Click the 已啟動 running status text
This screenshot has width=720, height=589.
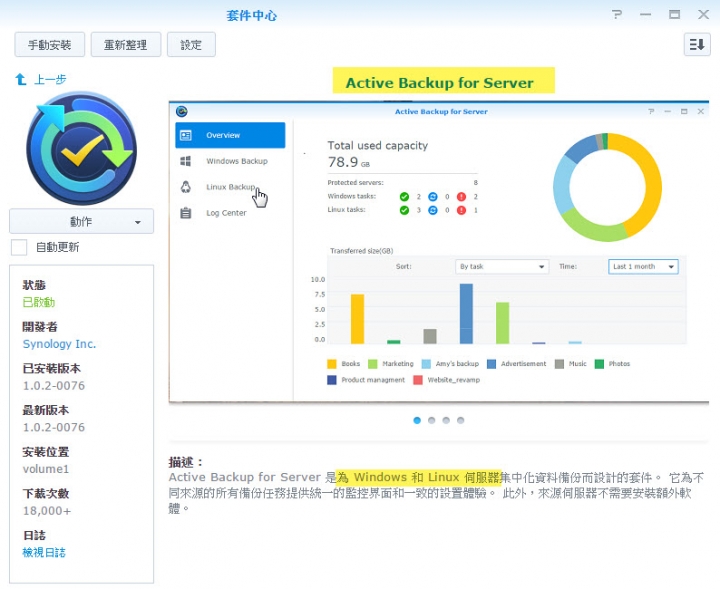point(39,302)
